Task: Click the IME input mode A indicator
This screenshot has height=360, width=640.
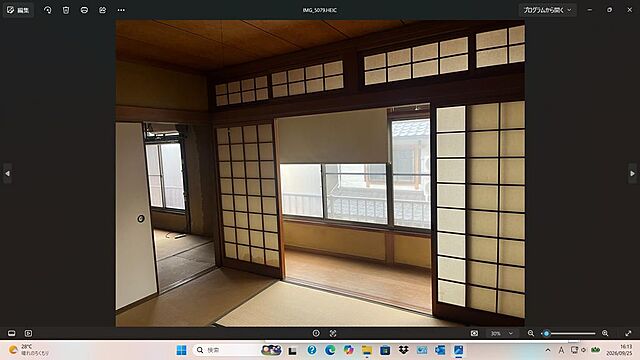Action: pyautogui.click(x=561, y=350)
